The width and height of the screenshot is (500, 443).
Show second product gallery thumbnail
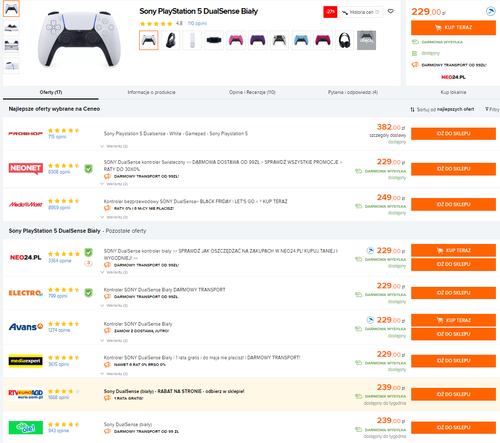point(11,28)
